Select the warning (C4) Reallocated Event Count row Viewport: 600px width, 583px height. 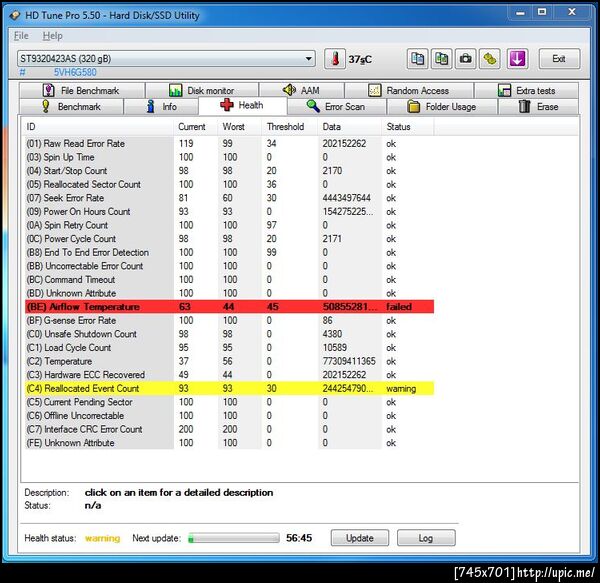pyautogui.click(x=229, y=388)
